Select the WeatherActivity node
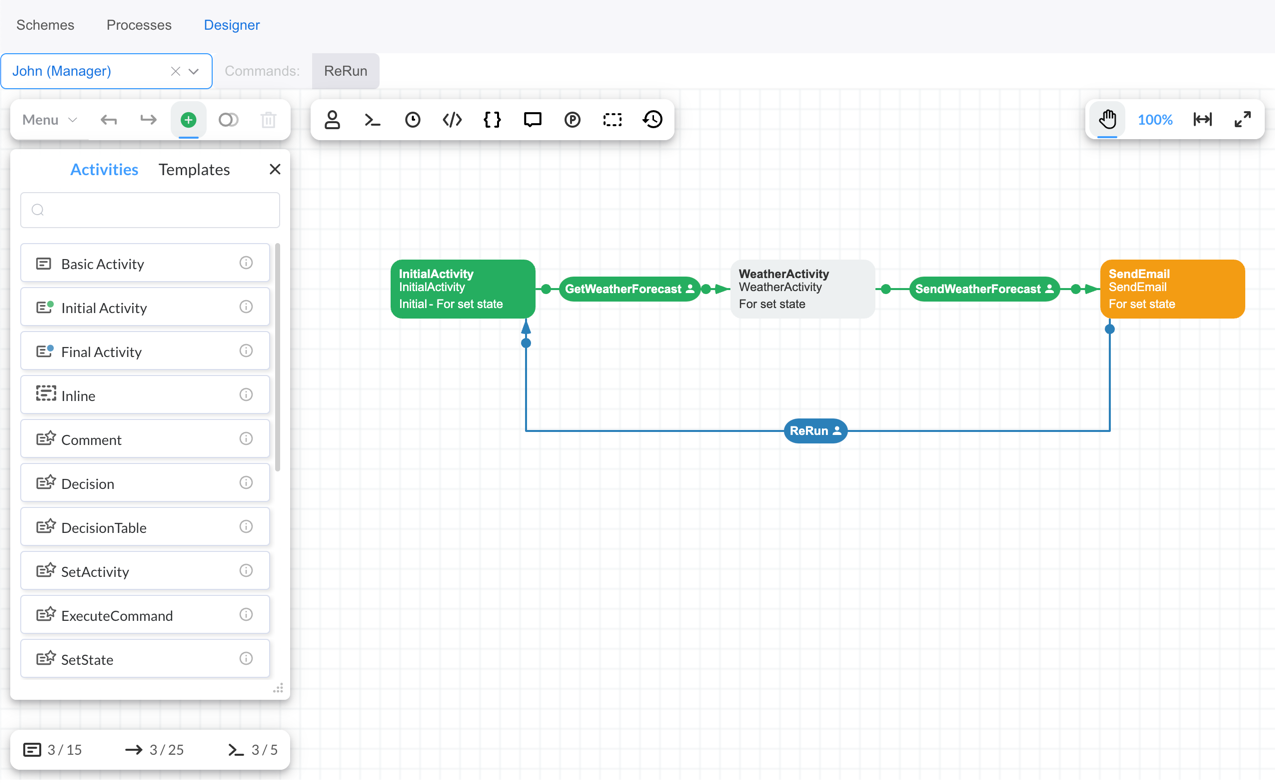Screen dimensions: 1275x783 (803, 289)
